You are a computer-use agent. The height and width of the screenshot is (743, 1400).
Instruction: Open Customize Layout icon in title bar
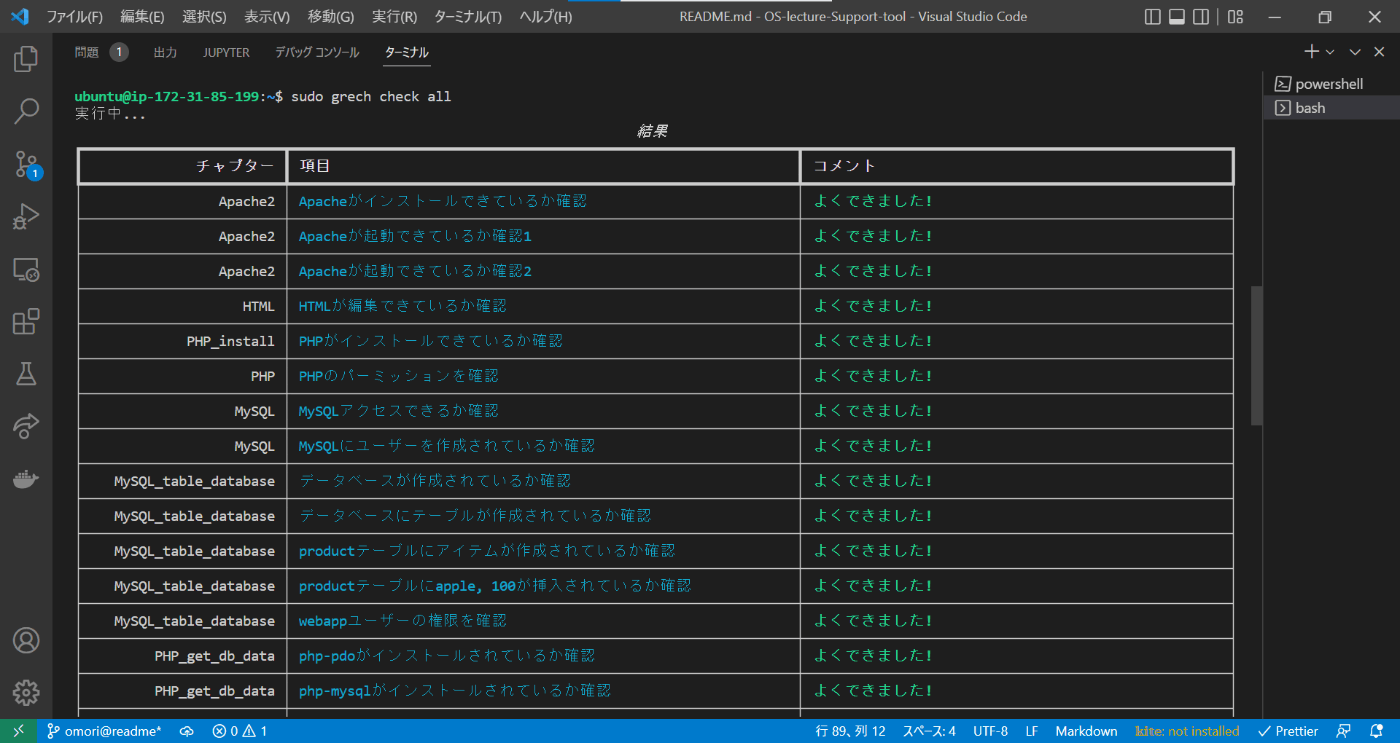[x=1236, y=16]
